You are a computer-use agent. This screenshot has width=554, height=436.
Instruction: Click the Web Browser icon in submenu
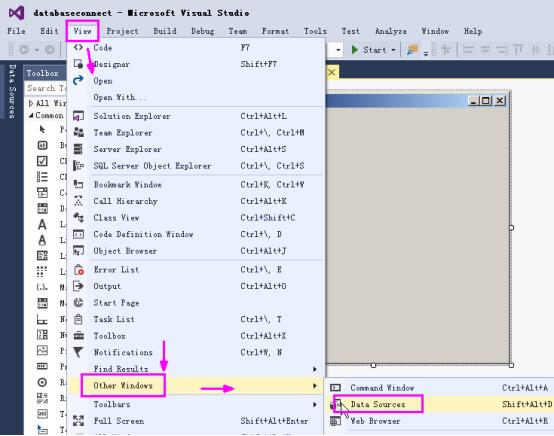335,421
